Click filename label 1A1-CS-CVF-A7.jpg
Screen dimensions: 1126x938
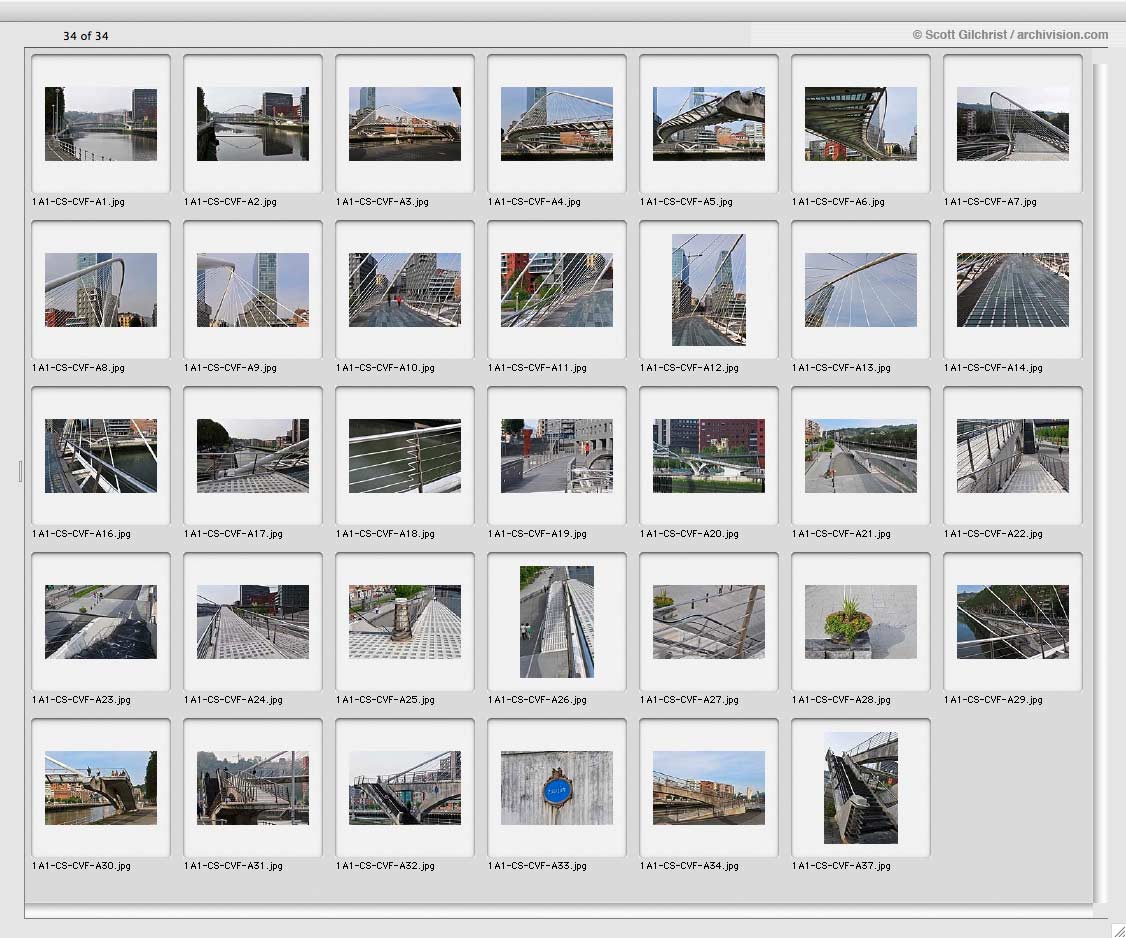[990, 202]
